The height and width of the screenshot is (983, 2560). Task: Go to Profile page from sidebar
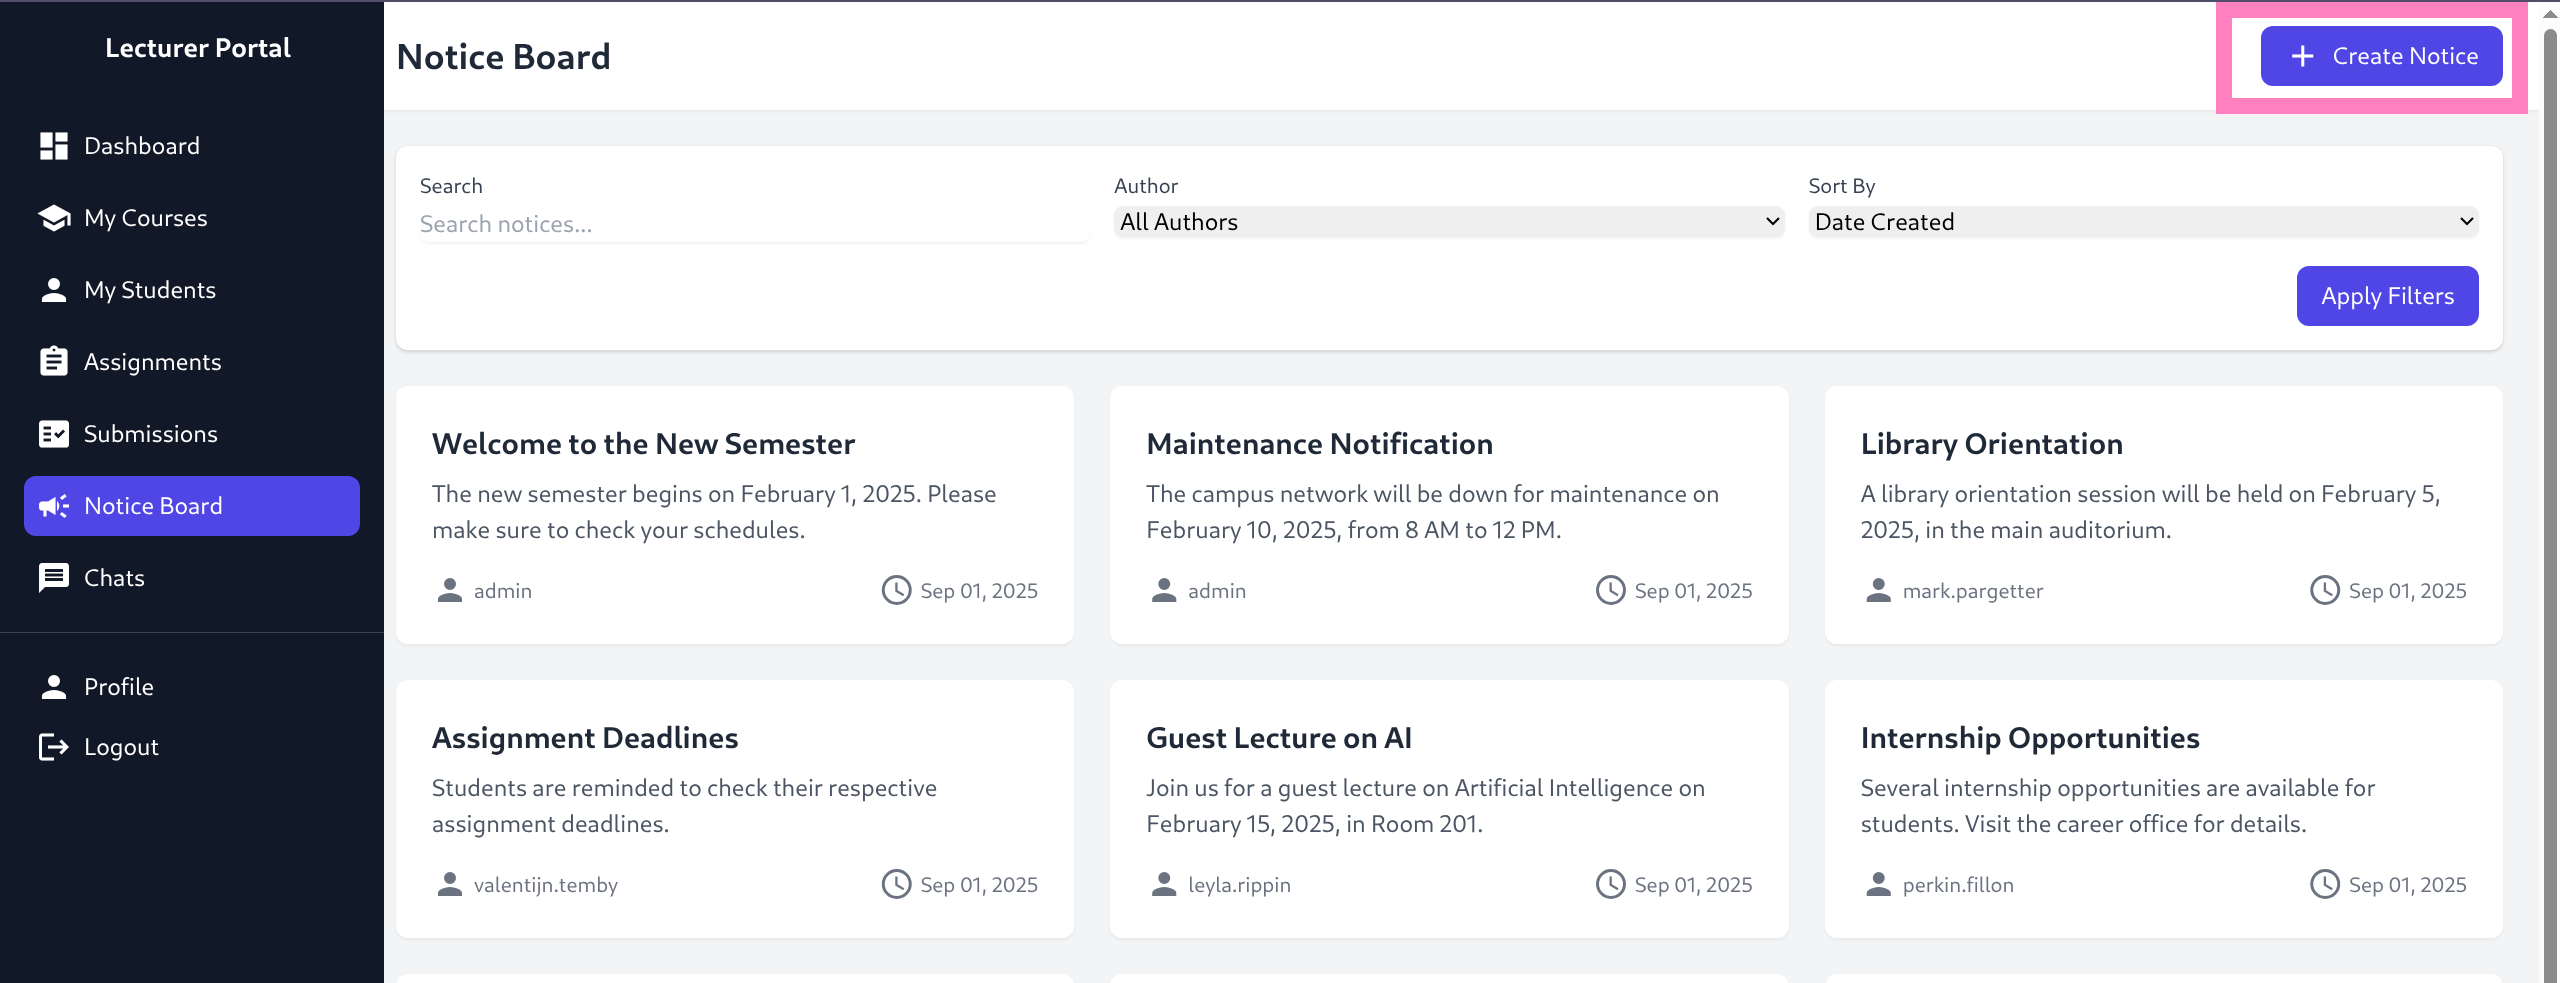(x=118, y=687)
